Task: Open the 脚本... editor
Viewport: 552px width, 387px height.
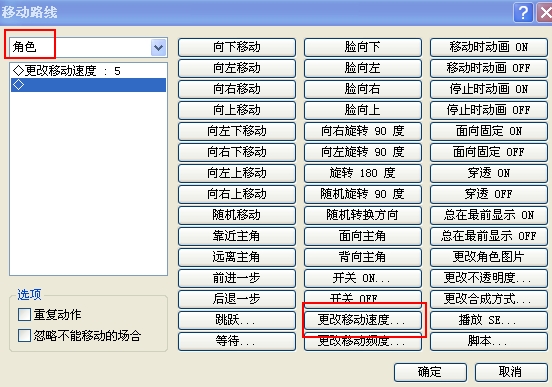Action: 489,341
